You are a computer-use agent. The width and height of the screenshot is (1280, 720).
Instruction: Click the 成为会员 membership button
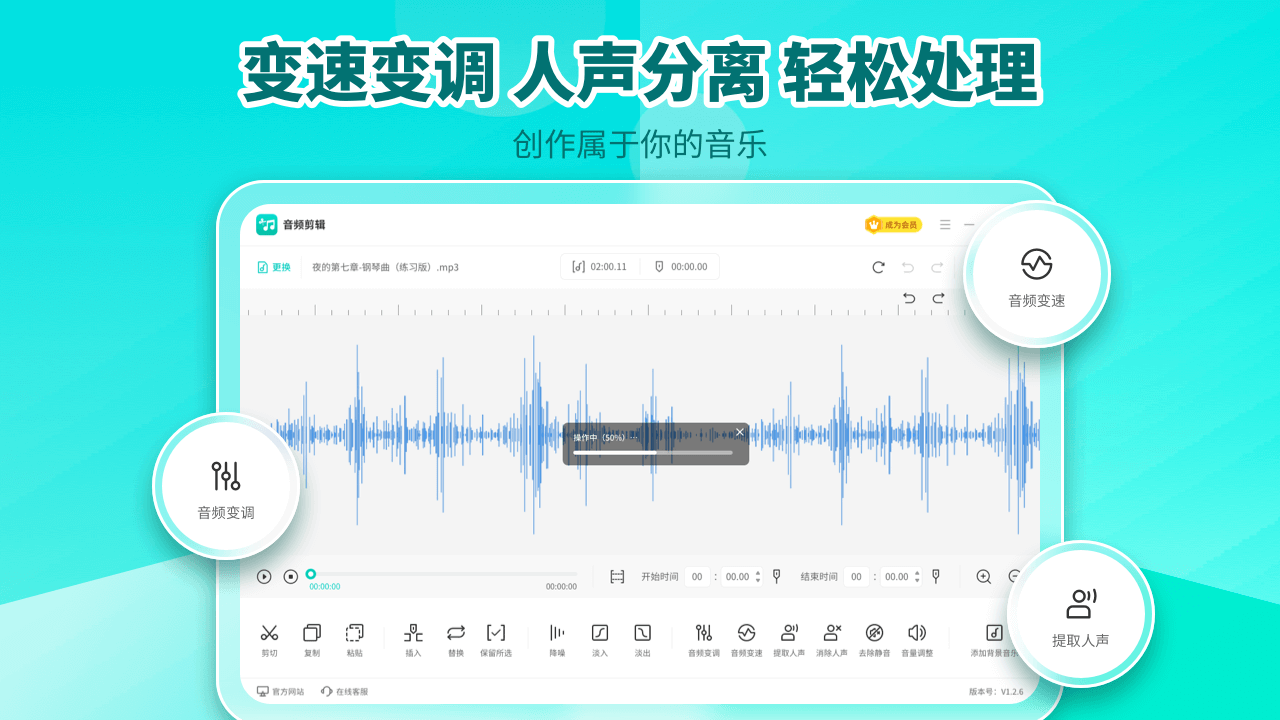click(x=893, y=225)
